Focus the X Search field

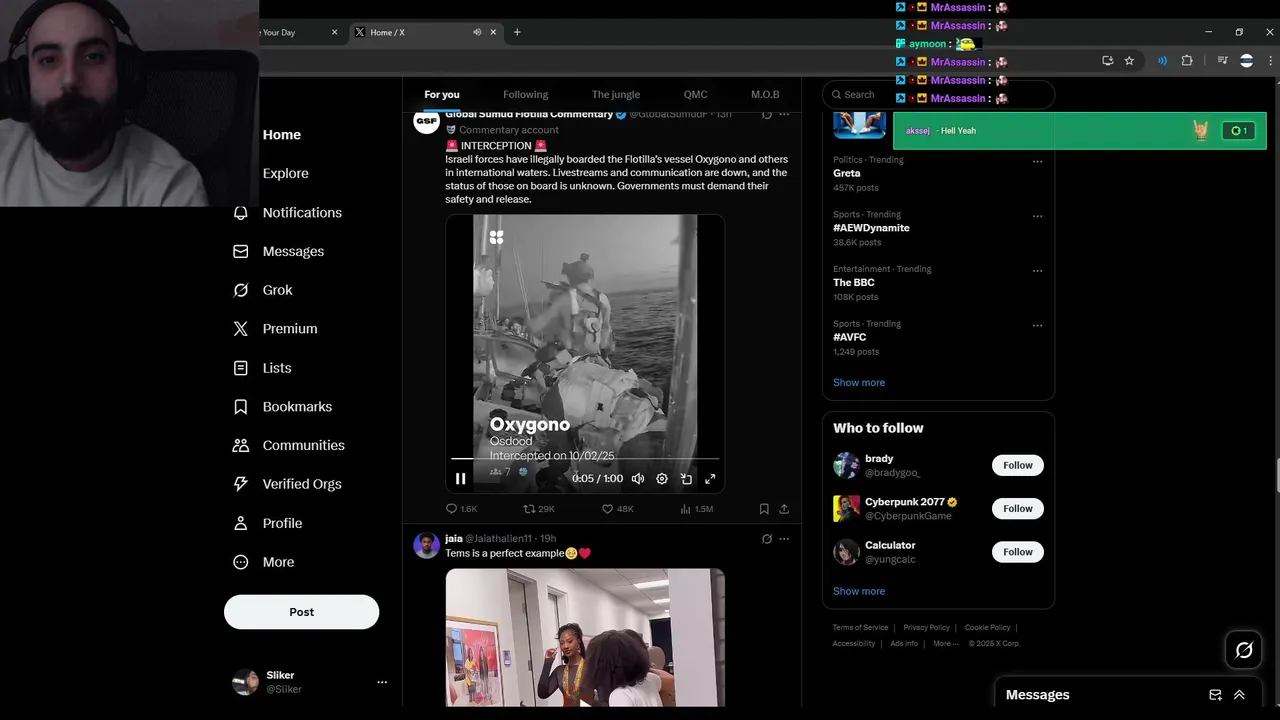tap(938, 95)
